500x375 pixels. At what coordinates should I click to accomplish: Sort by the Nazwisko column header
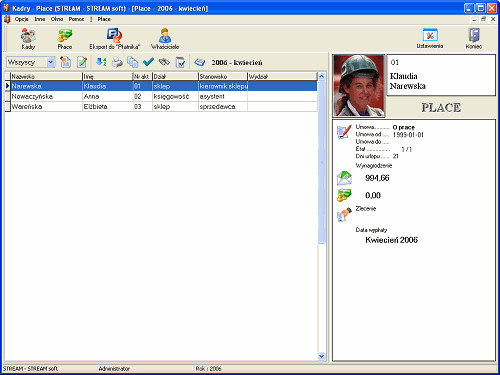pyautogui.click(x=46, y=76)
